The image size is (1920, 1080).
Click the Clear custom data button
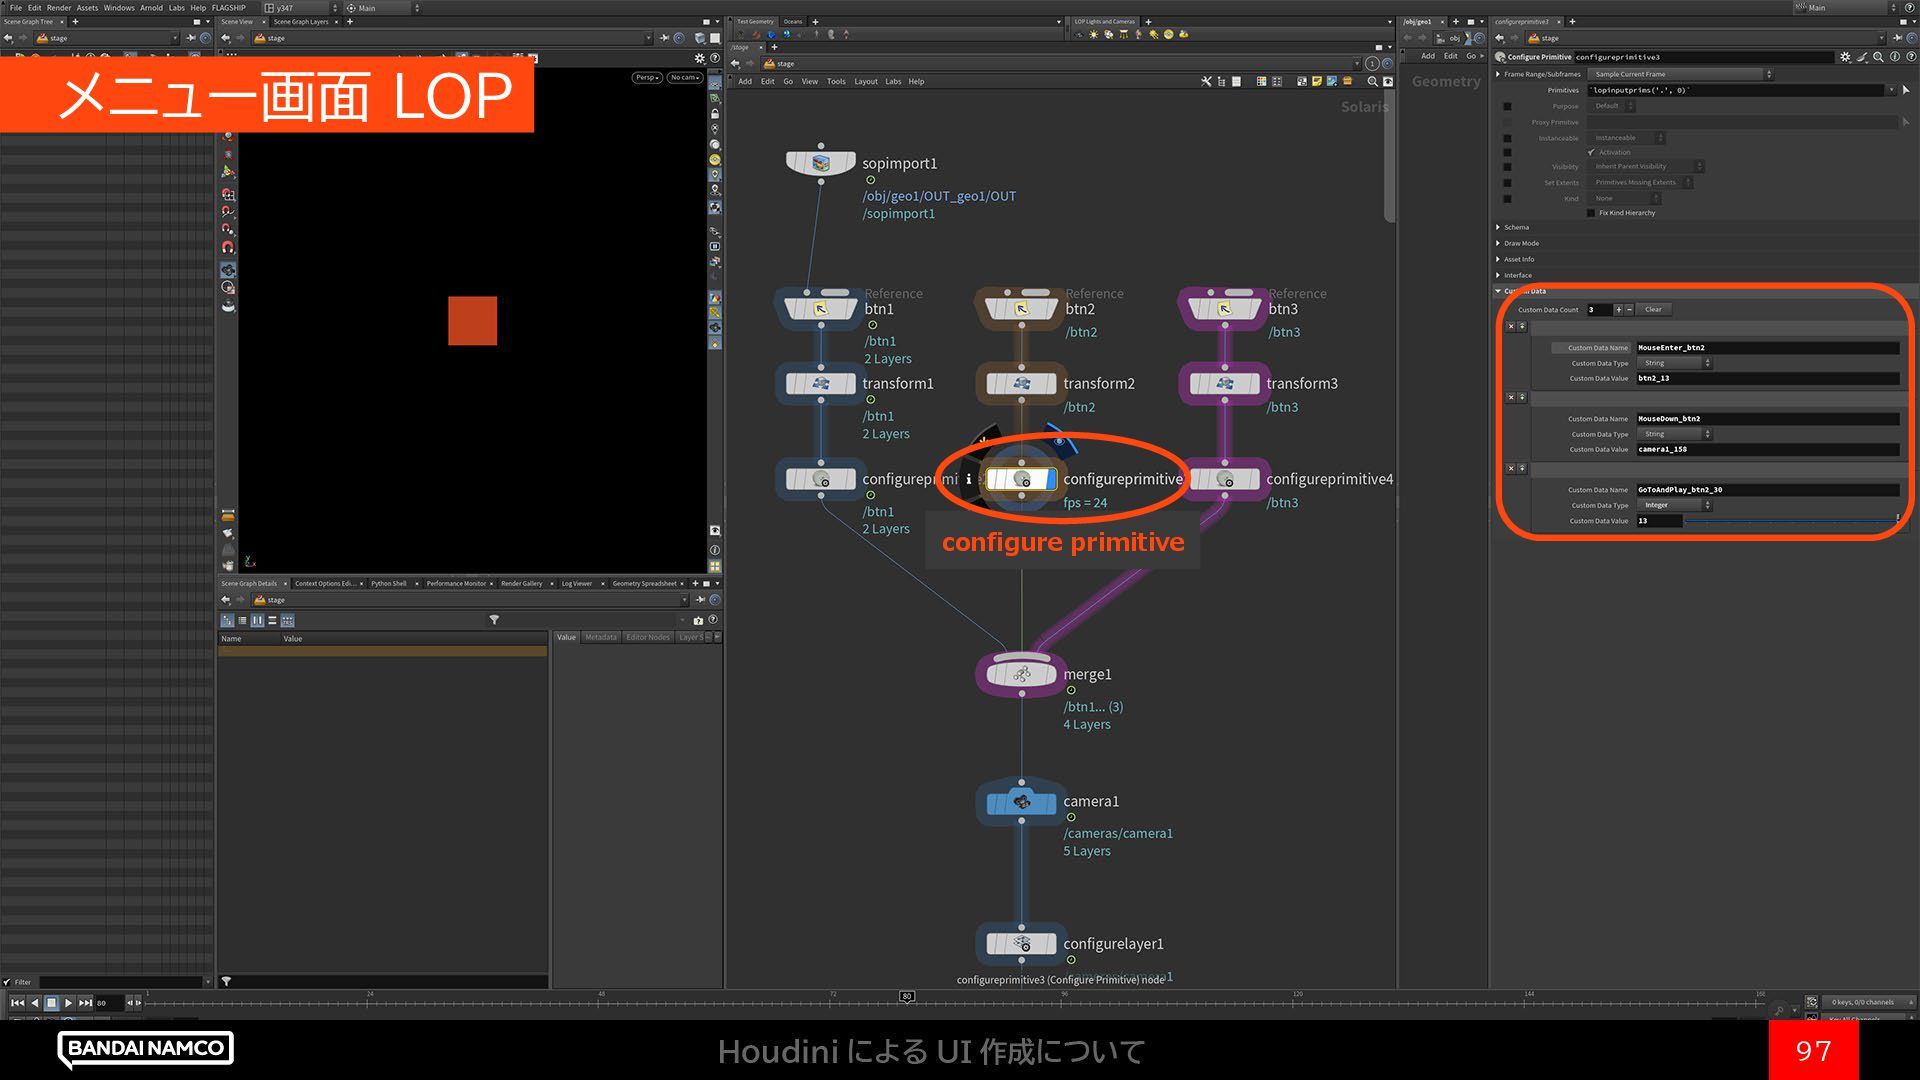click(1653, 310)
